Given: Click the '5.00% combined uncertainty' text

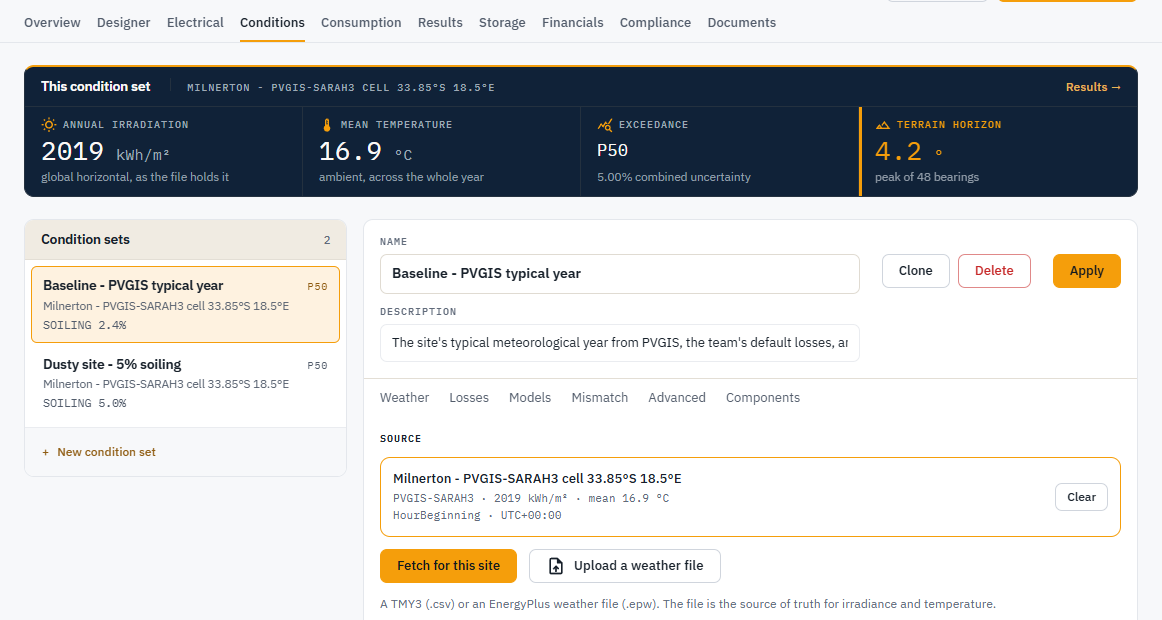Looking at the screenshot, I should click(674, 177).
